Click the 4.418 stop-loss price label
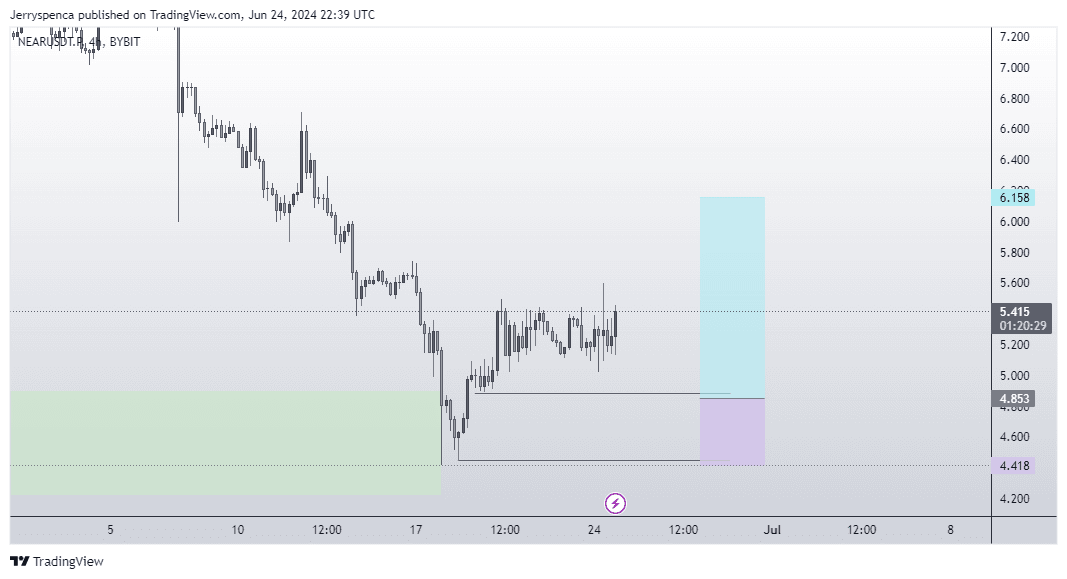This screenshot has width=1067, height=579. [1015, 466]
